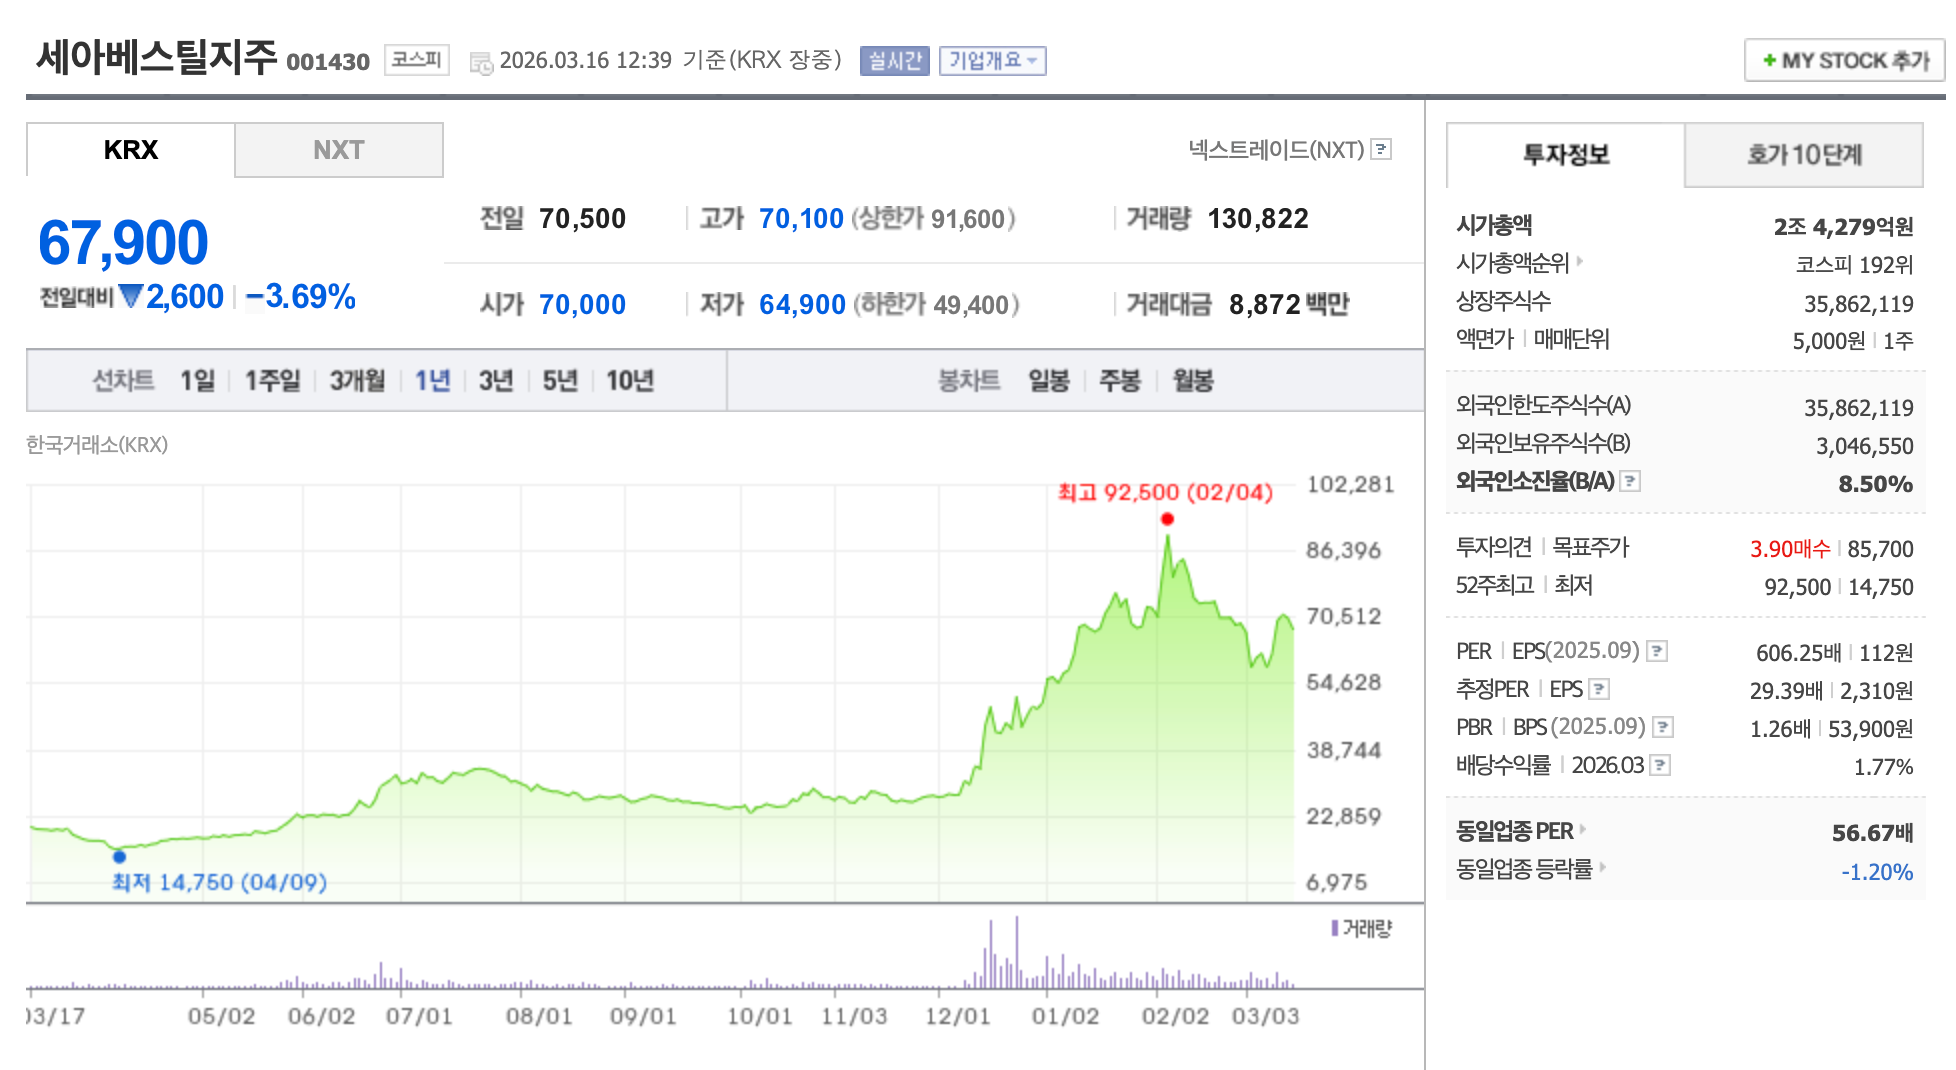This screenshot has height=1070, width=1956.
Task: Click the 전일 value 70,500
Action: (x=582, y=219)
